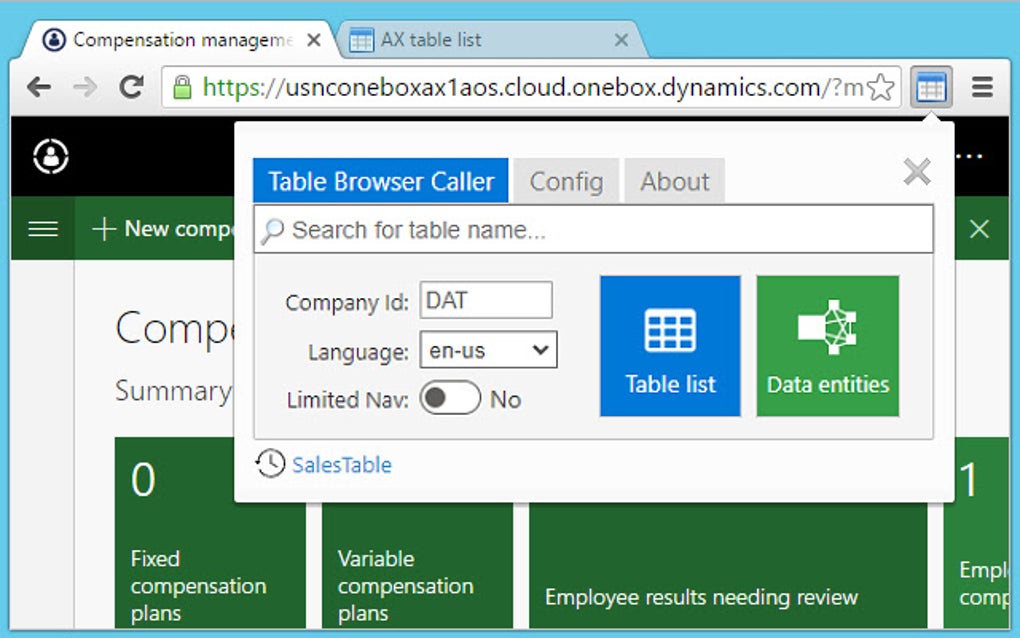
Task: Click the green padlock in the address bar
Action: (182, 86)
